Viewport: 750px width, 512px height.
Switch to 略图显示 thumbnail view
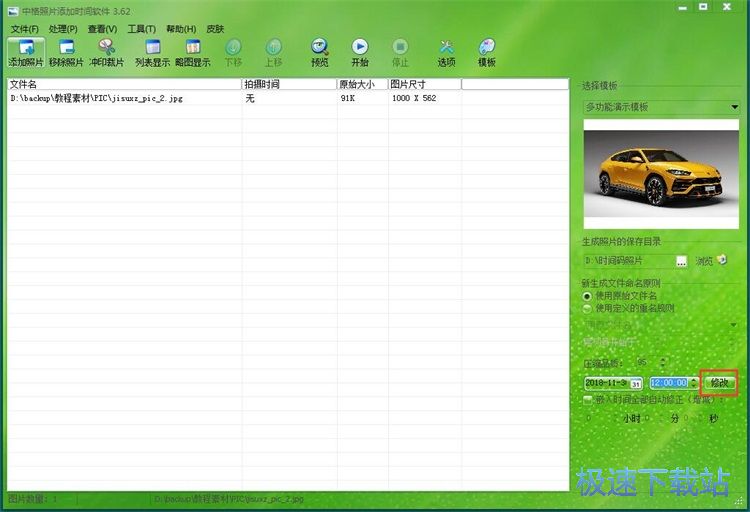193,52
